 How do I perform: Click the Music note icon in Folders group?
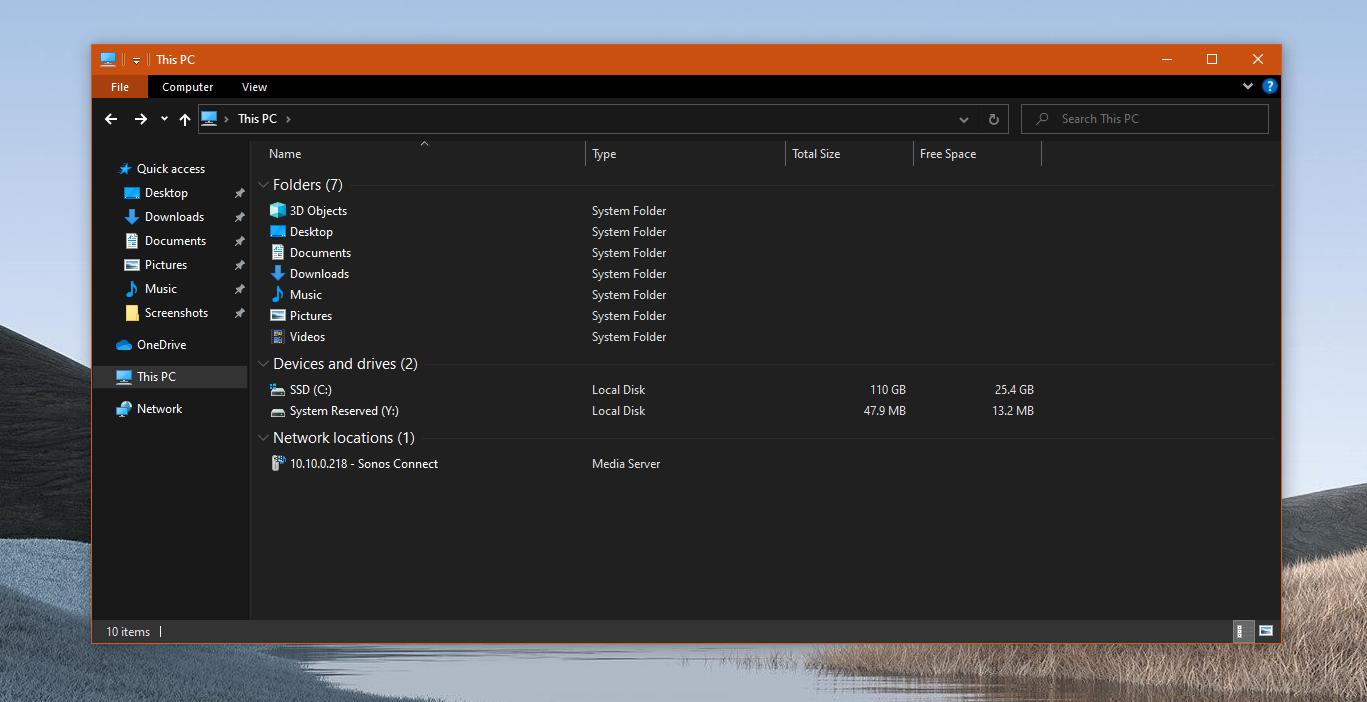(278, 295)
